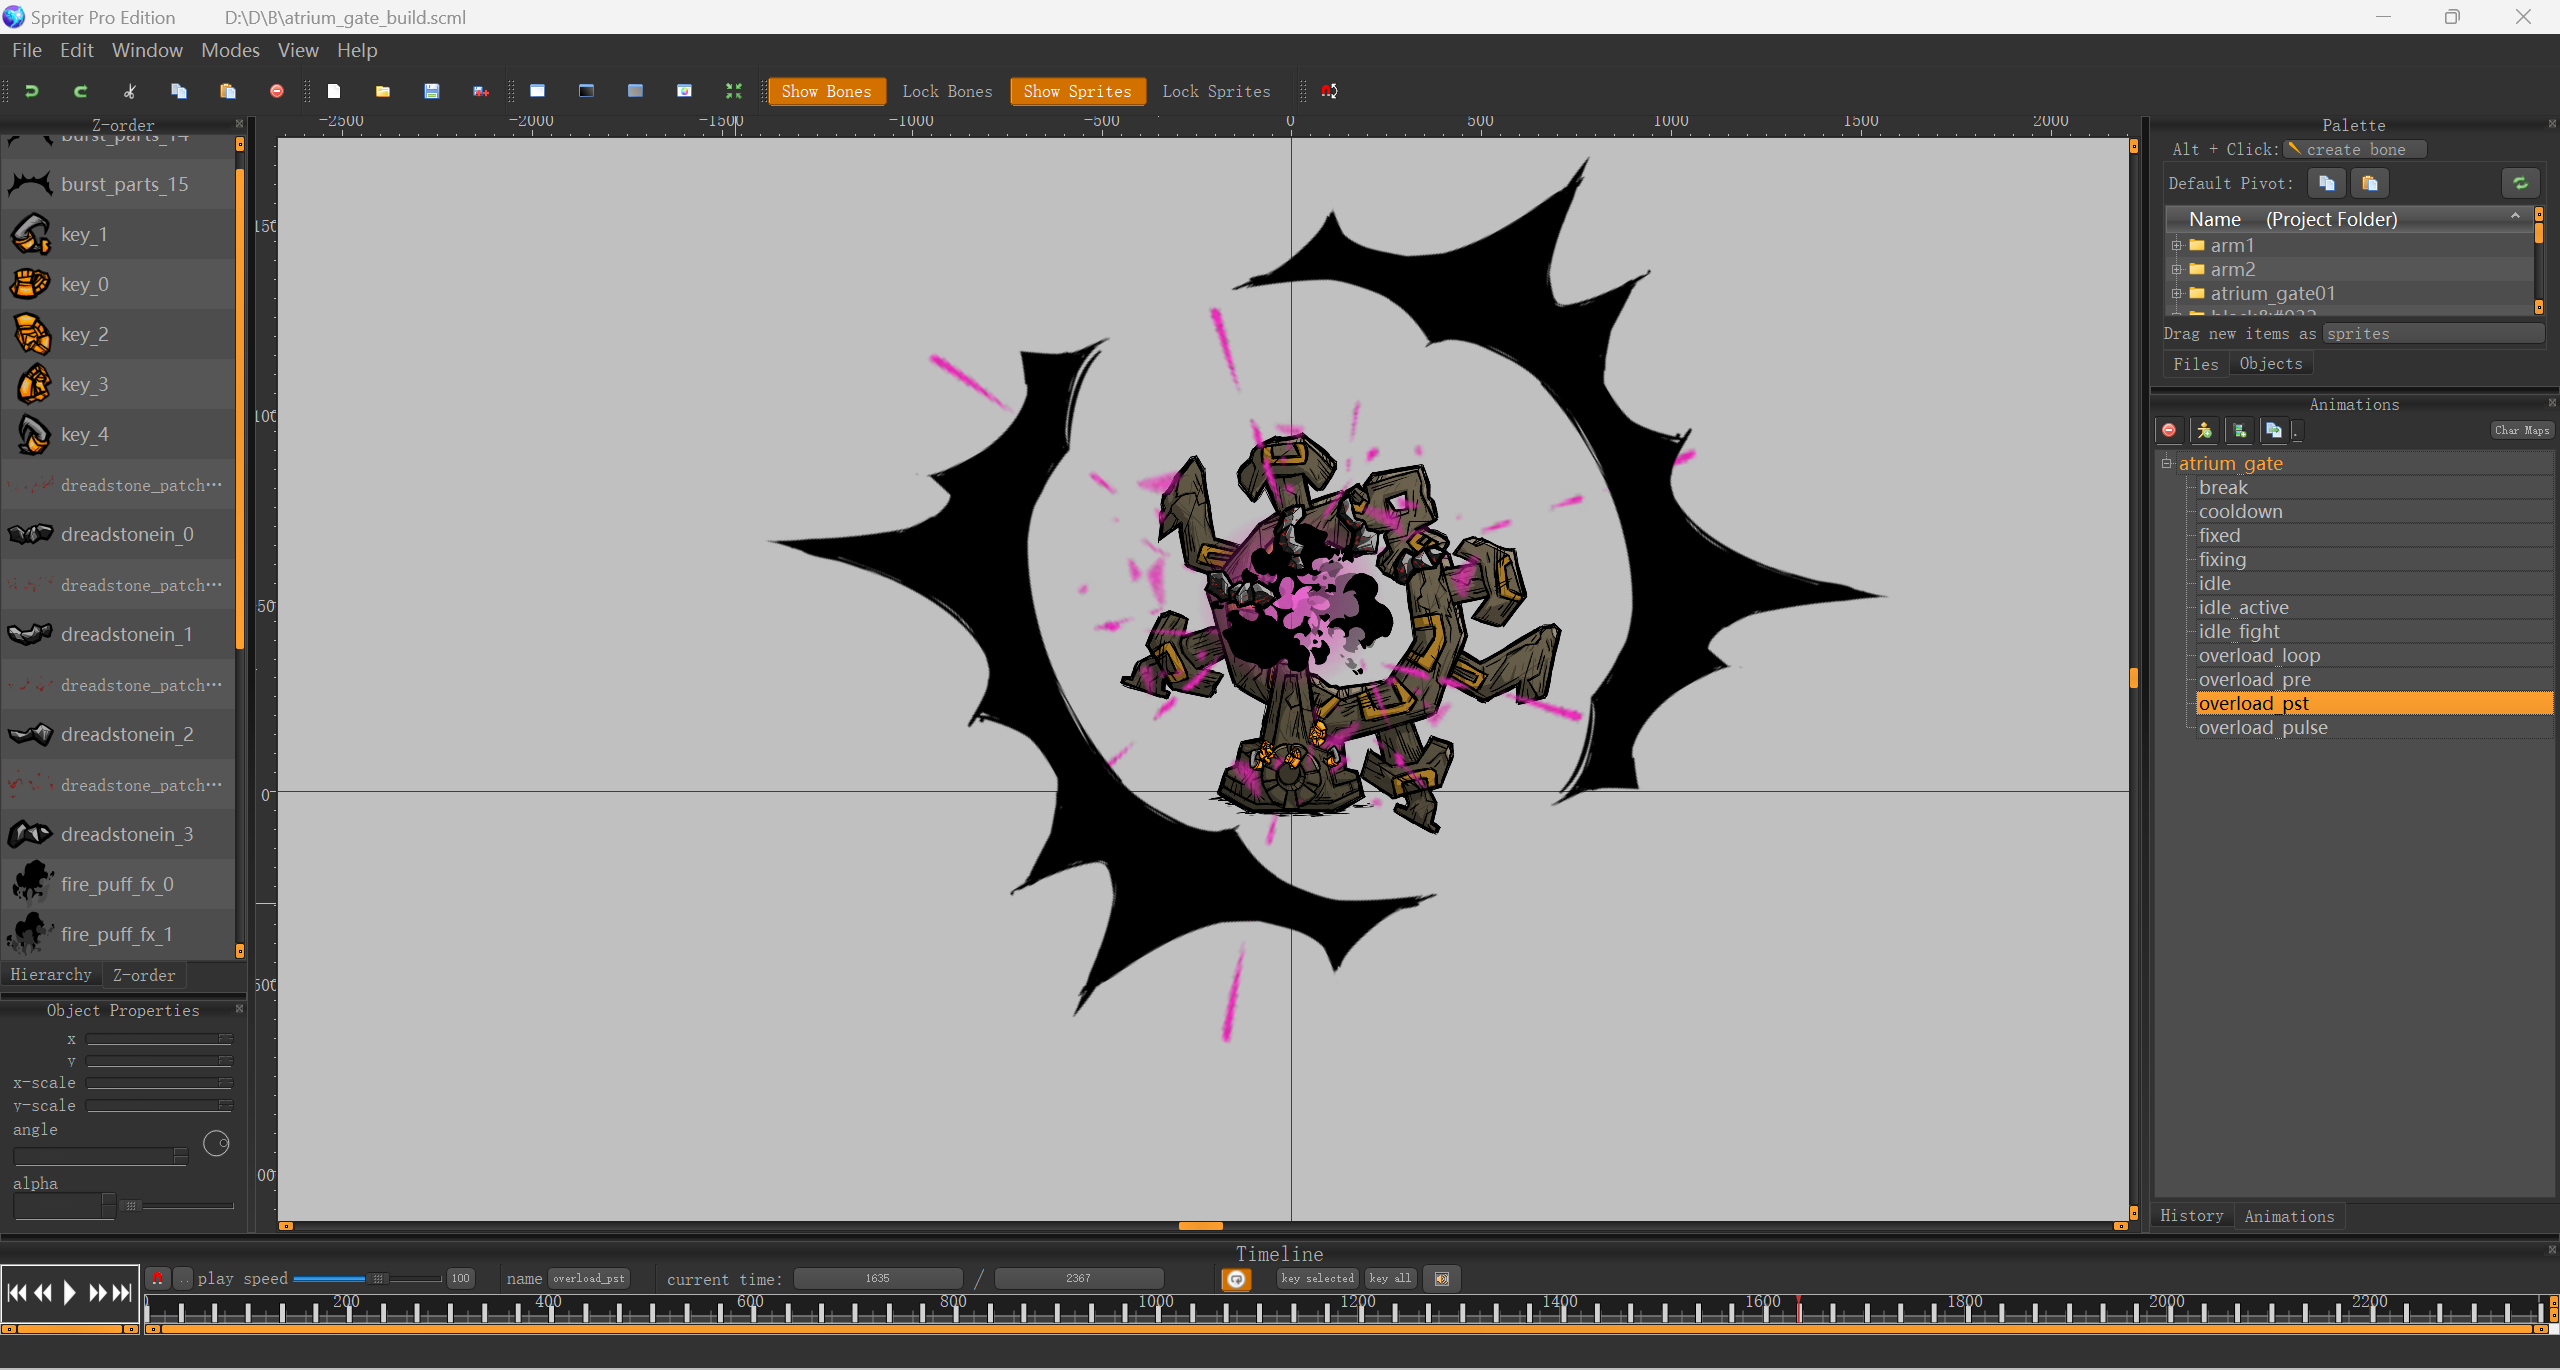Click the red delete animation icon
This screenshot has height=1370, width=2560.
pyautogui.click(x=2169, y=430)
